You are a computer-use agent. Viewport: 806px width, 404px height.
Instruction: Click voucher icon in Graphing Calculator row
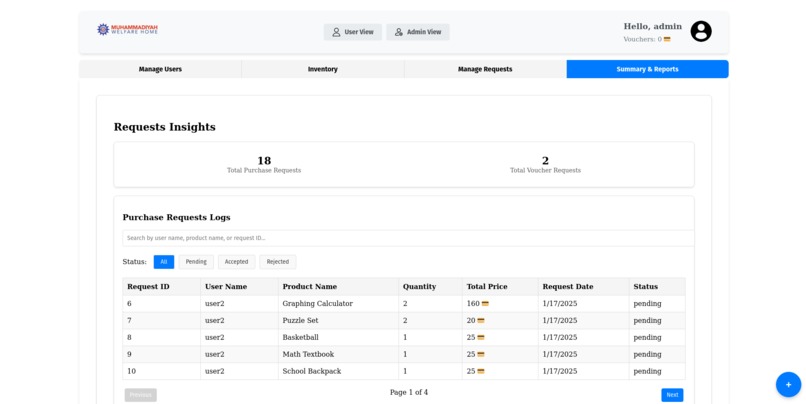(x=485, y=304)
